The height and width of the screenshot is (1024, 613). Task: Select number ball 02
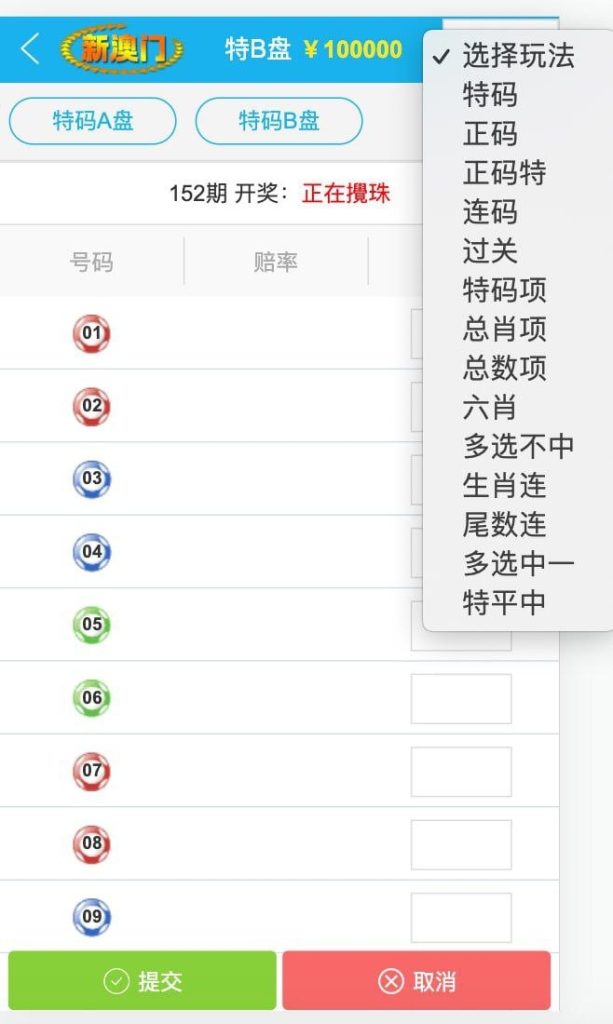(x=92, y=407)
